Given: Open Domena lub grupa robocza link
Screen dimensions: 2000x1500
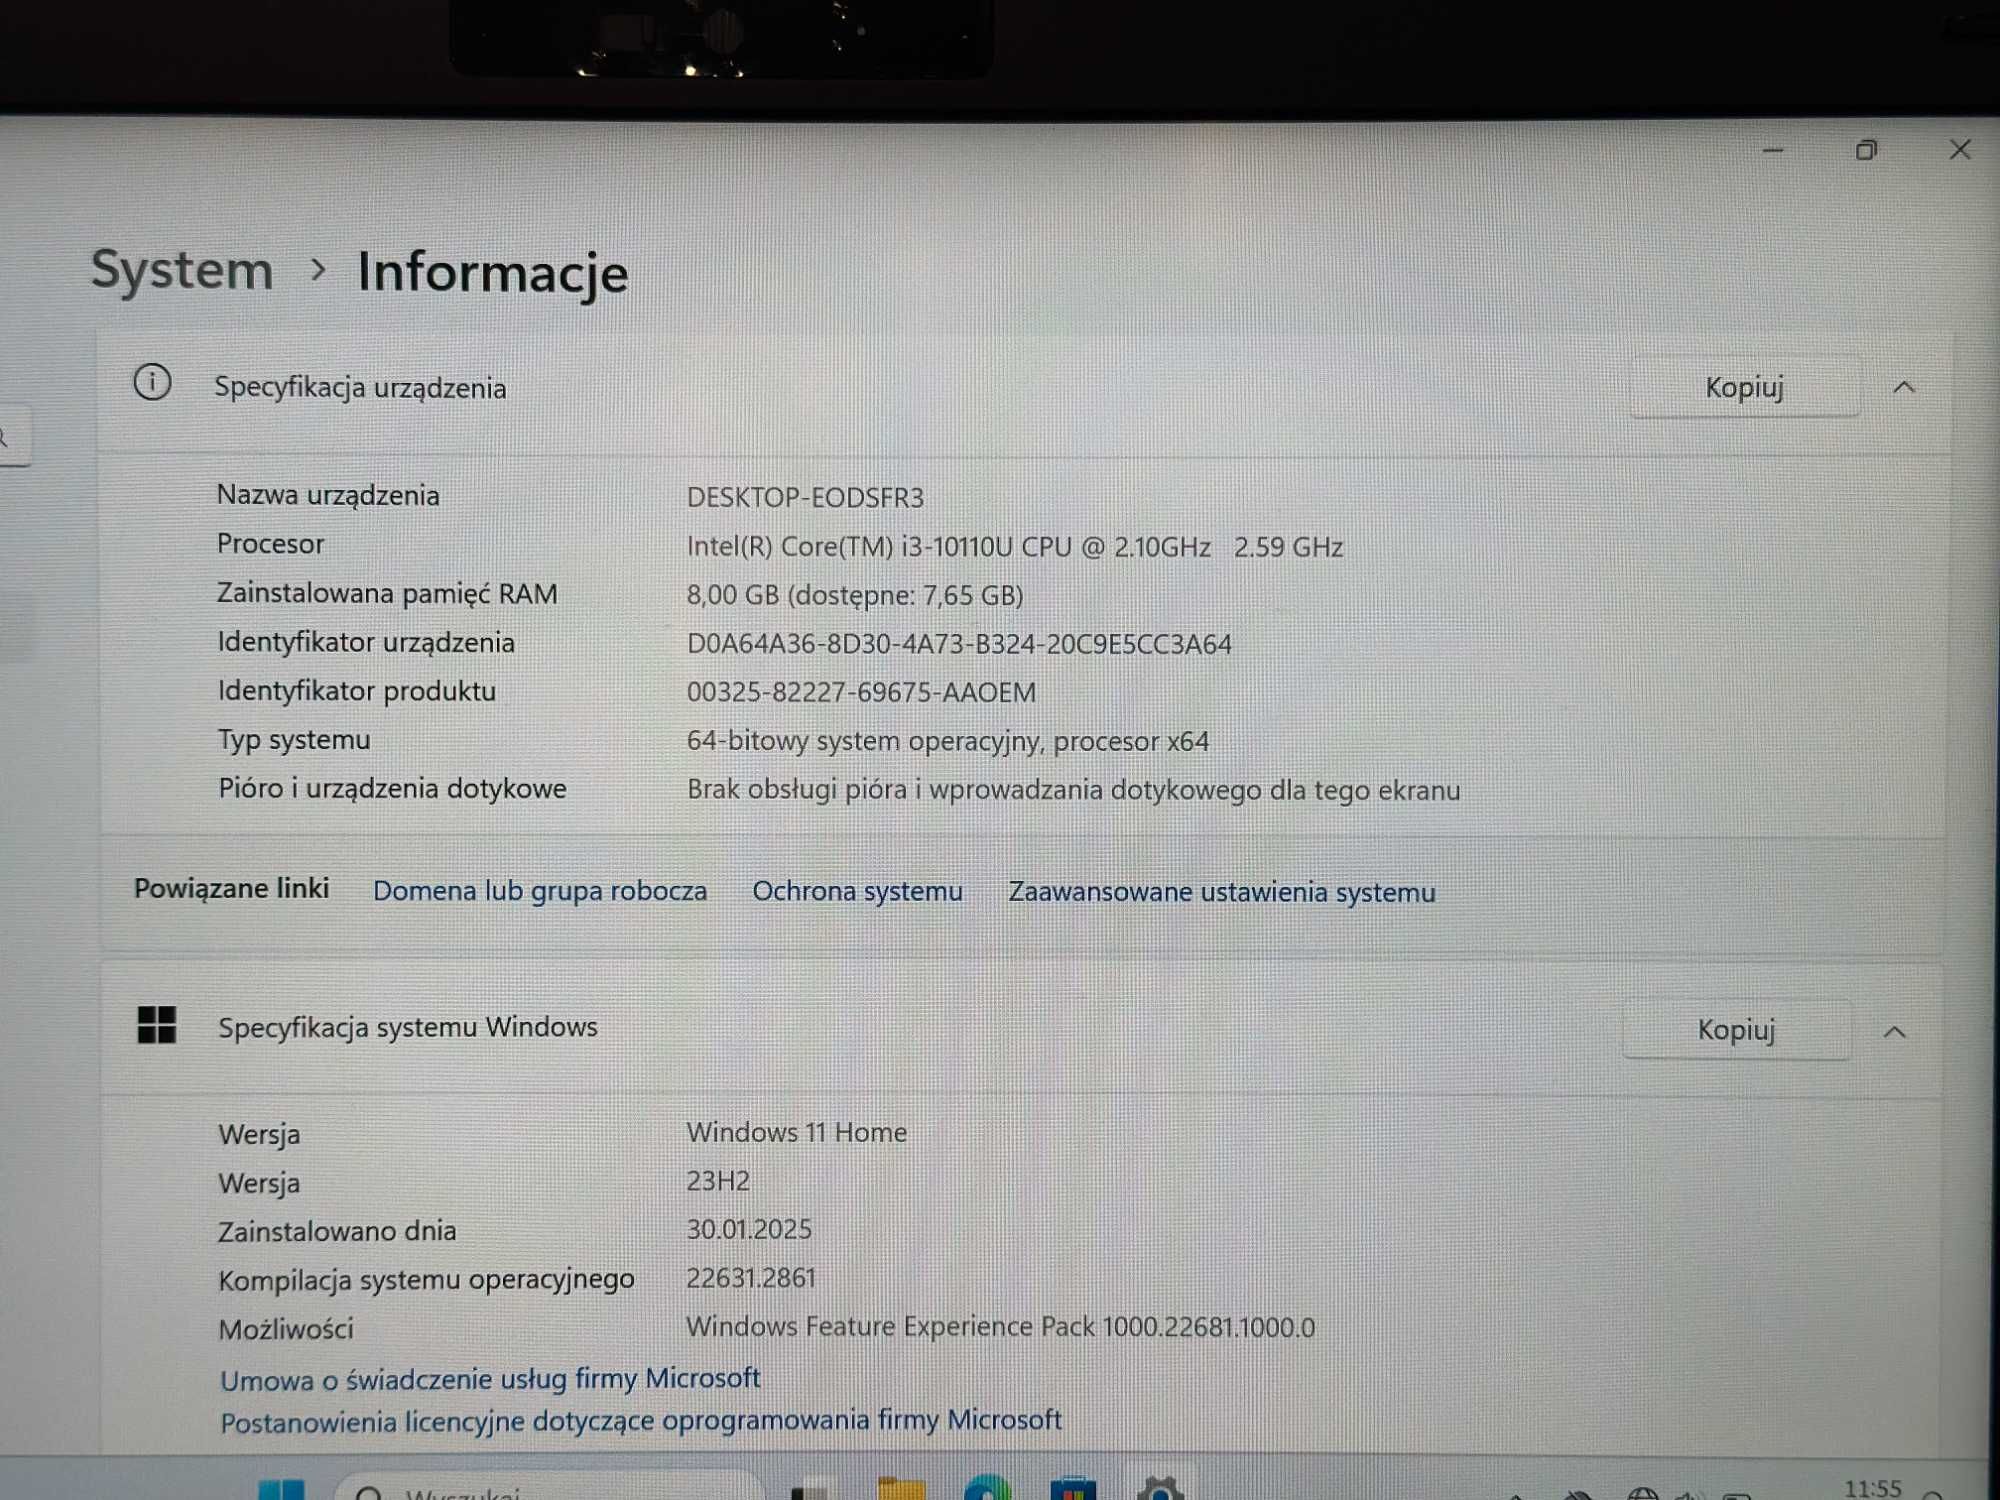Looking at the screenshot, I should point(540,891).
